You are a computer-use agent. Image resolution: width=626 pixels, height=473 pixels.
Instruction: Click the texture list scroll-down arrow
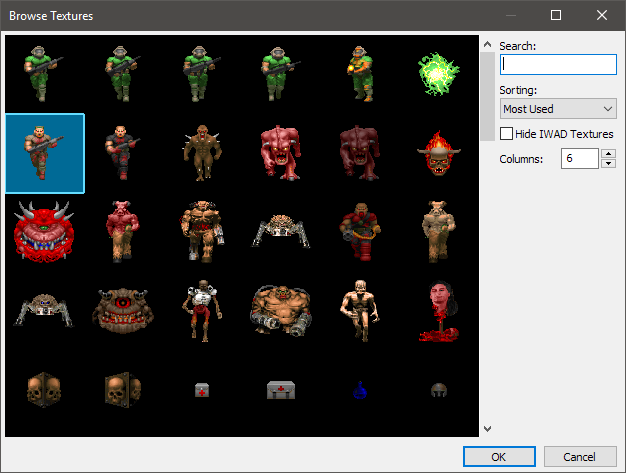(487, 429)
